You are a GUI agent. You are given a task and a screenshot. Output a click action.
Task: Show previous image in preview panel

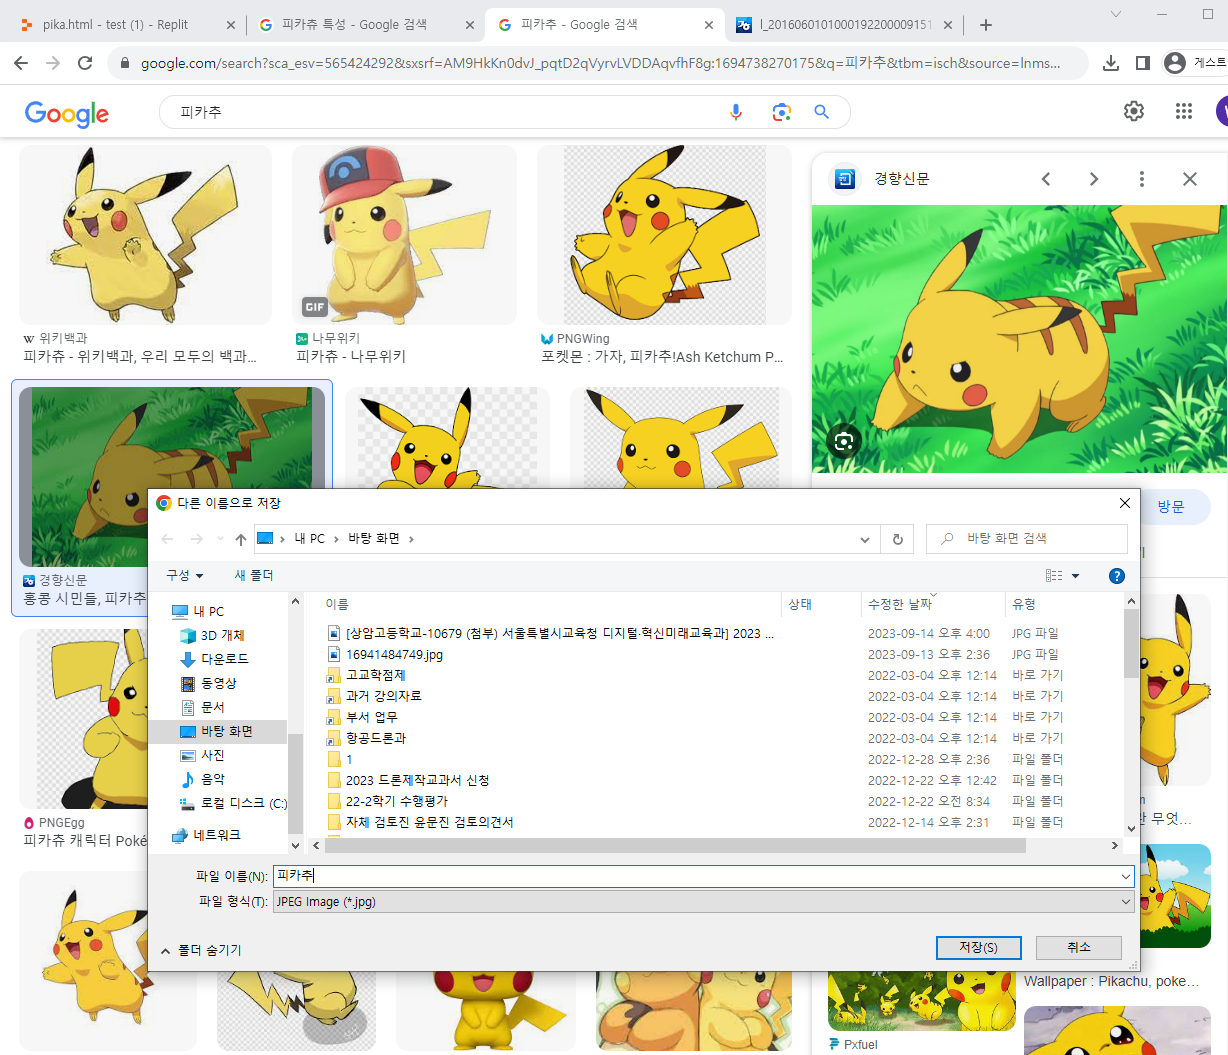click(1046, 179)
